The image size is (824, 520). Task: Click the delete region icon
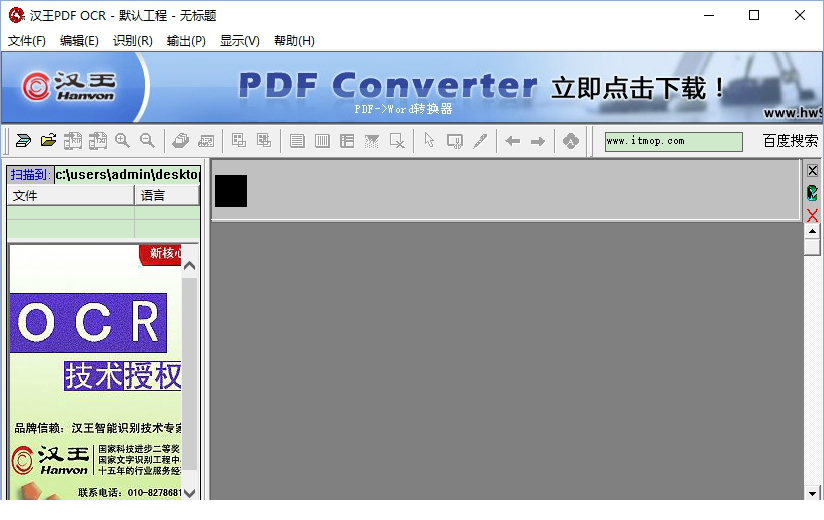(x=397, y=141)
